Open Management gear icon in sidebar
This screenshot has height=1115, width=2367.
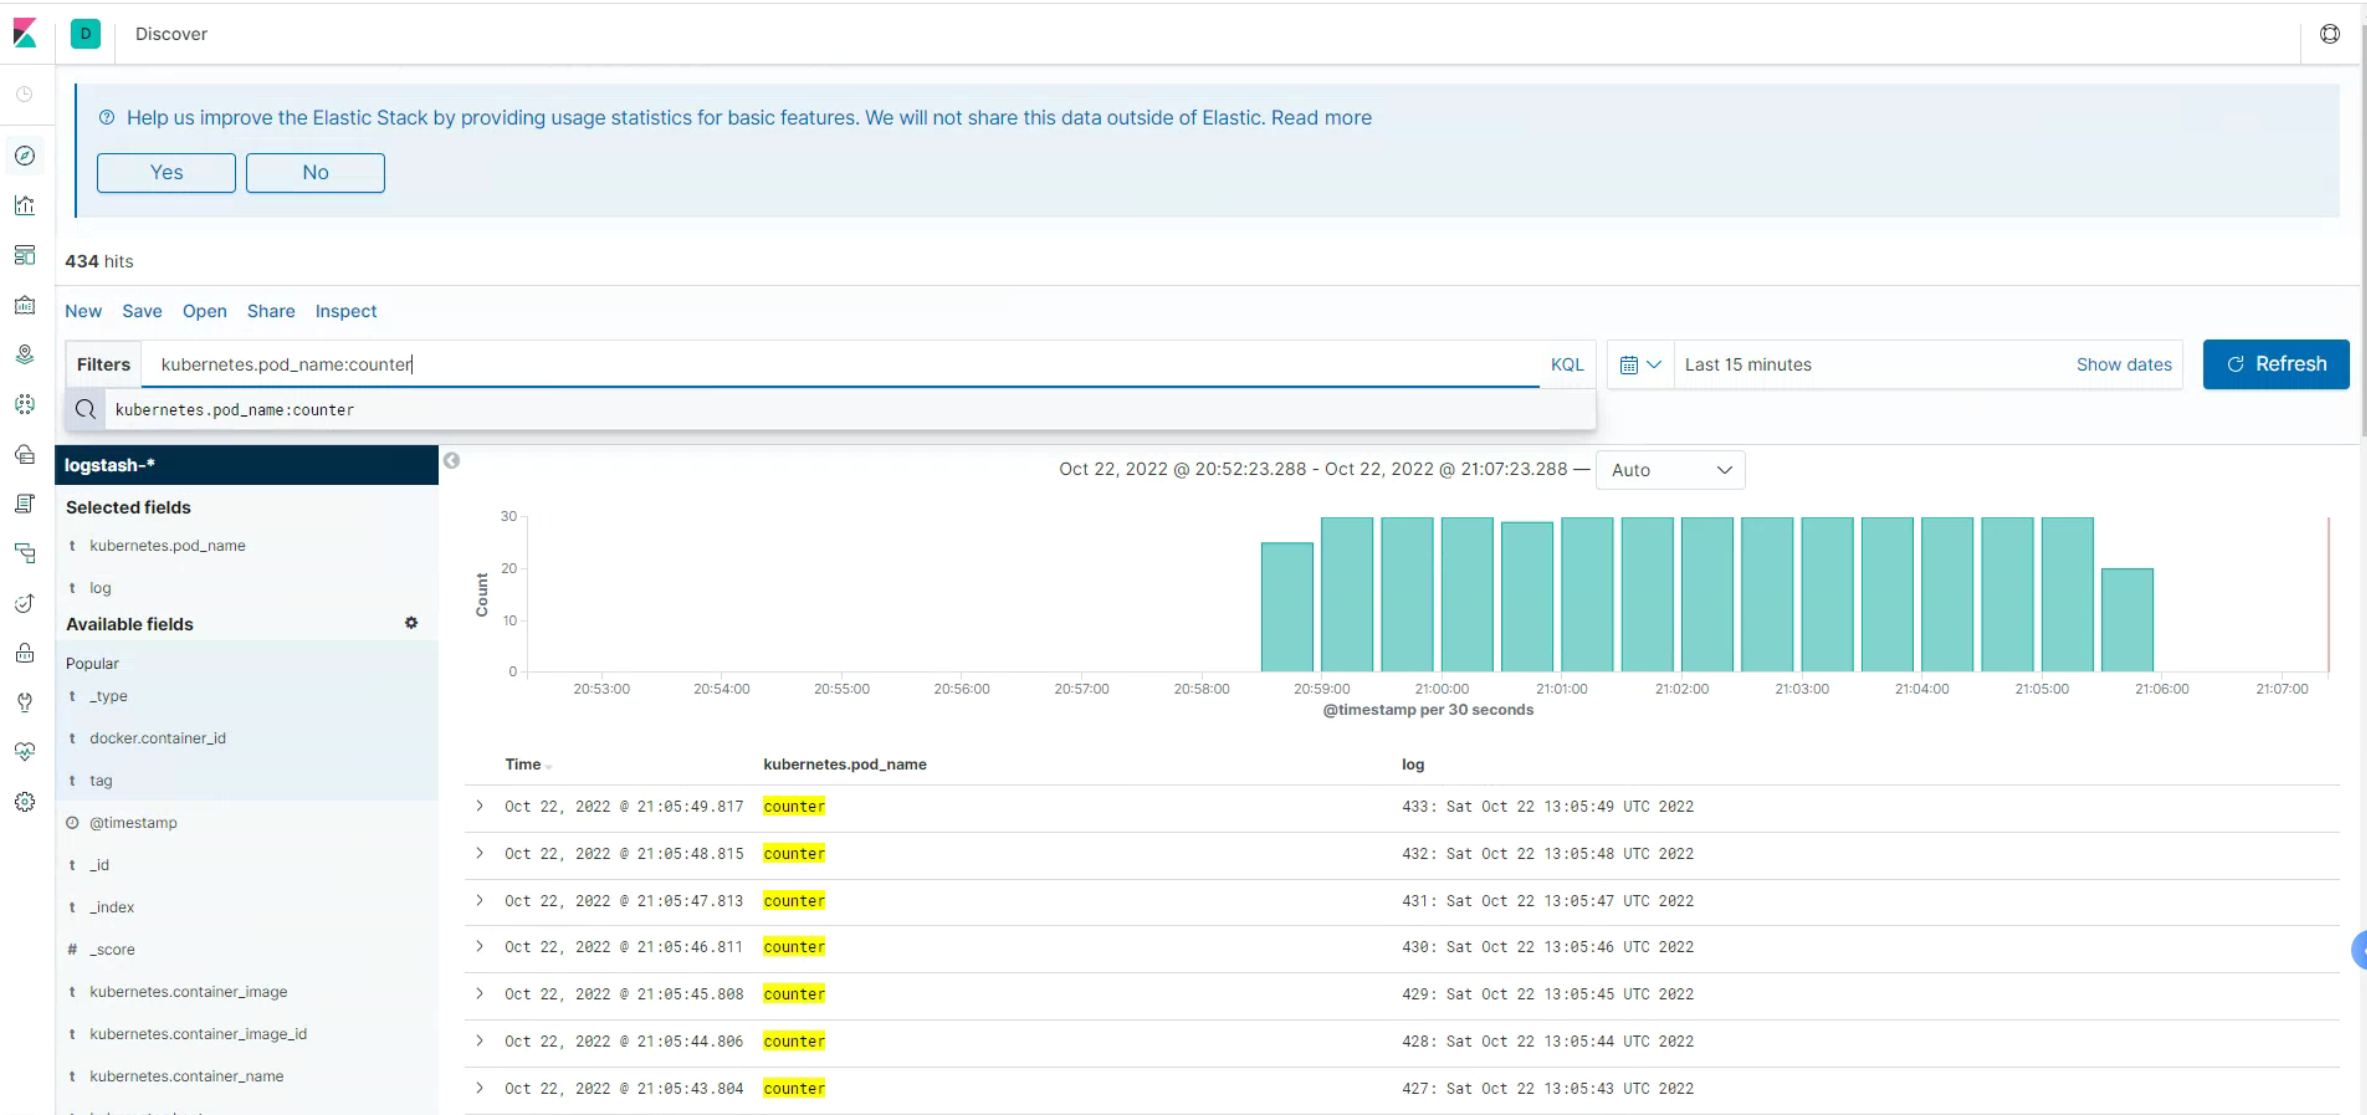25,802
